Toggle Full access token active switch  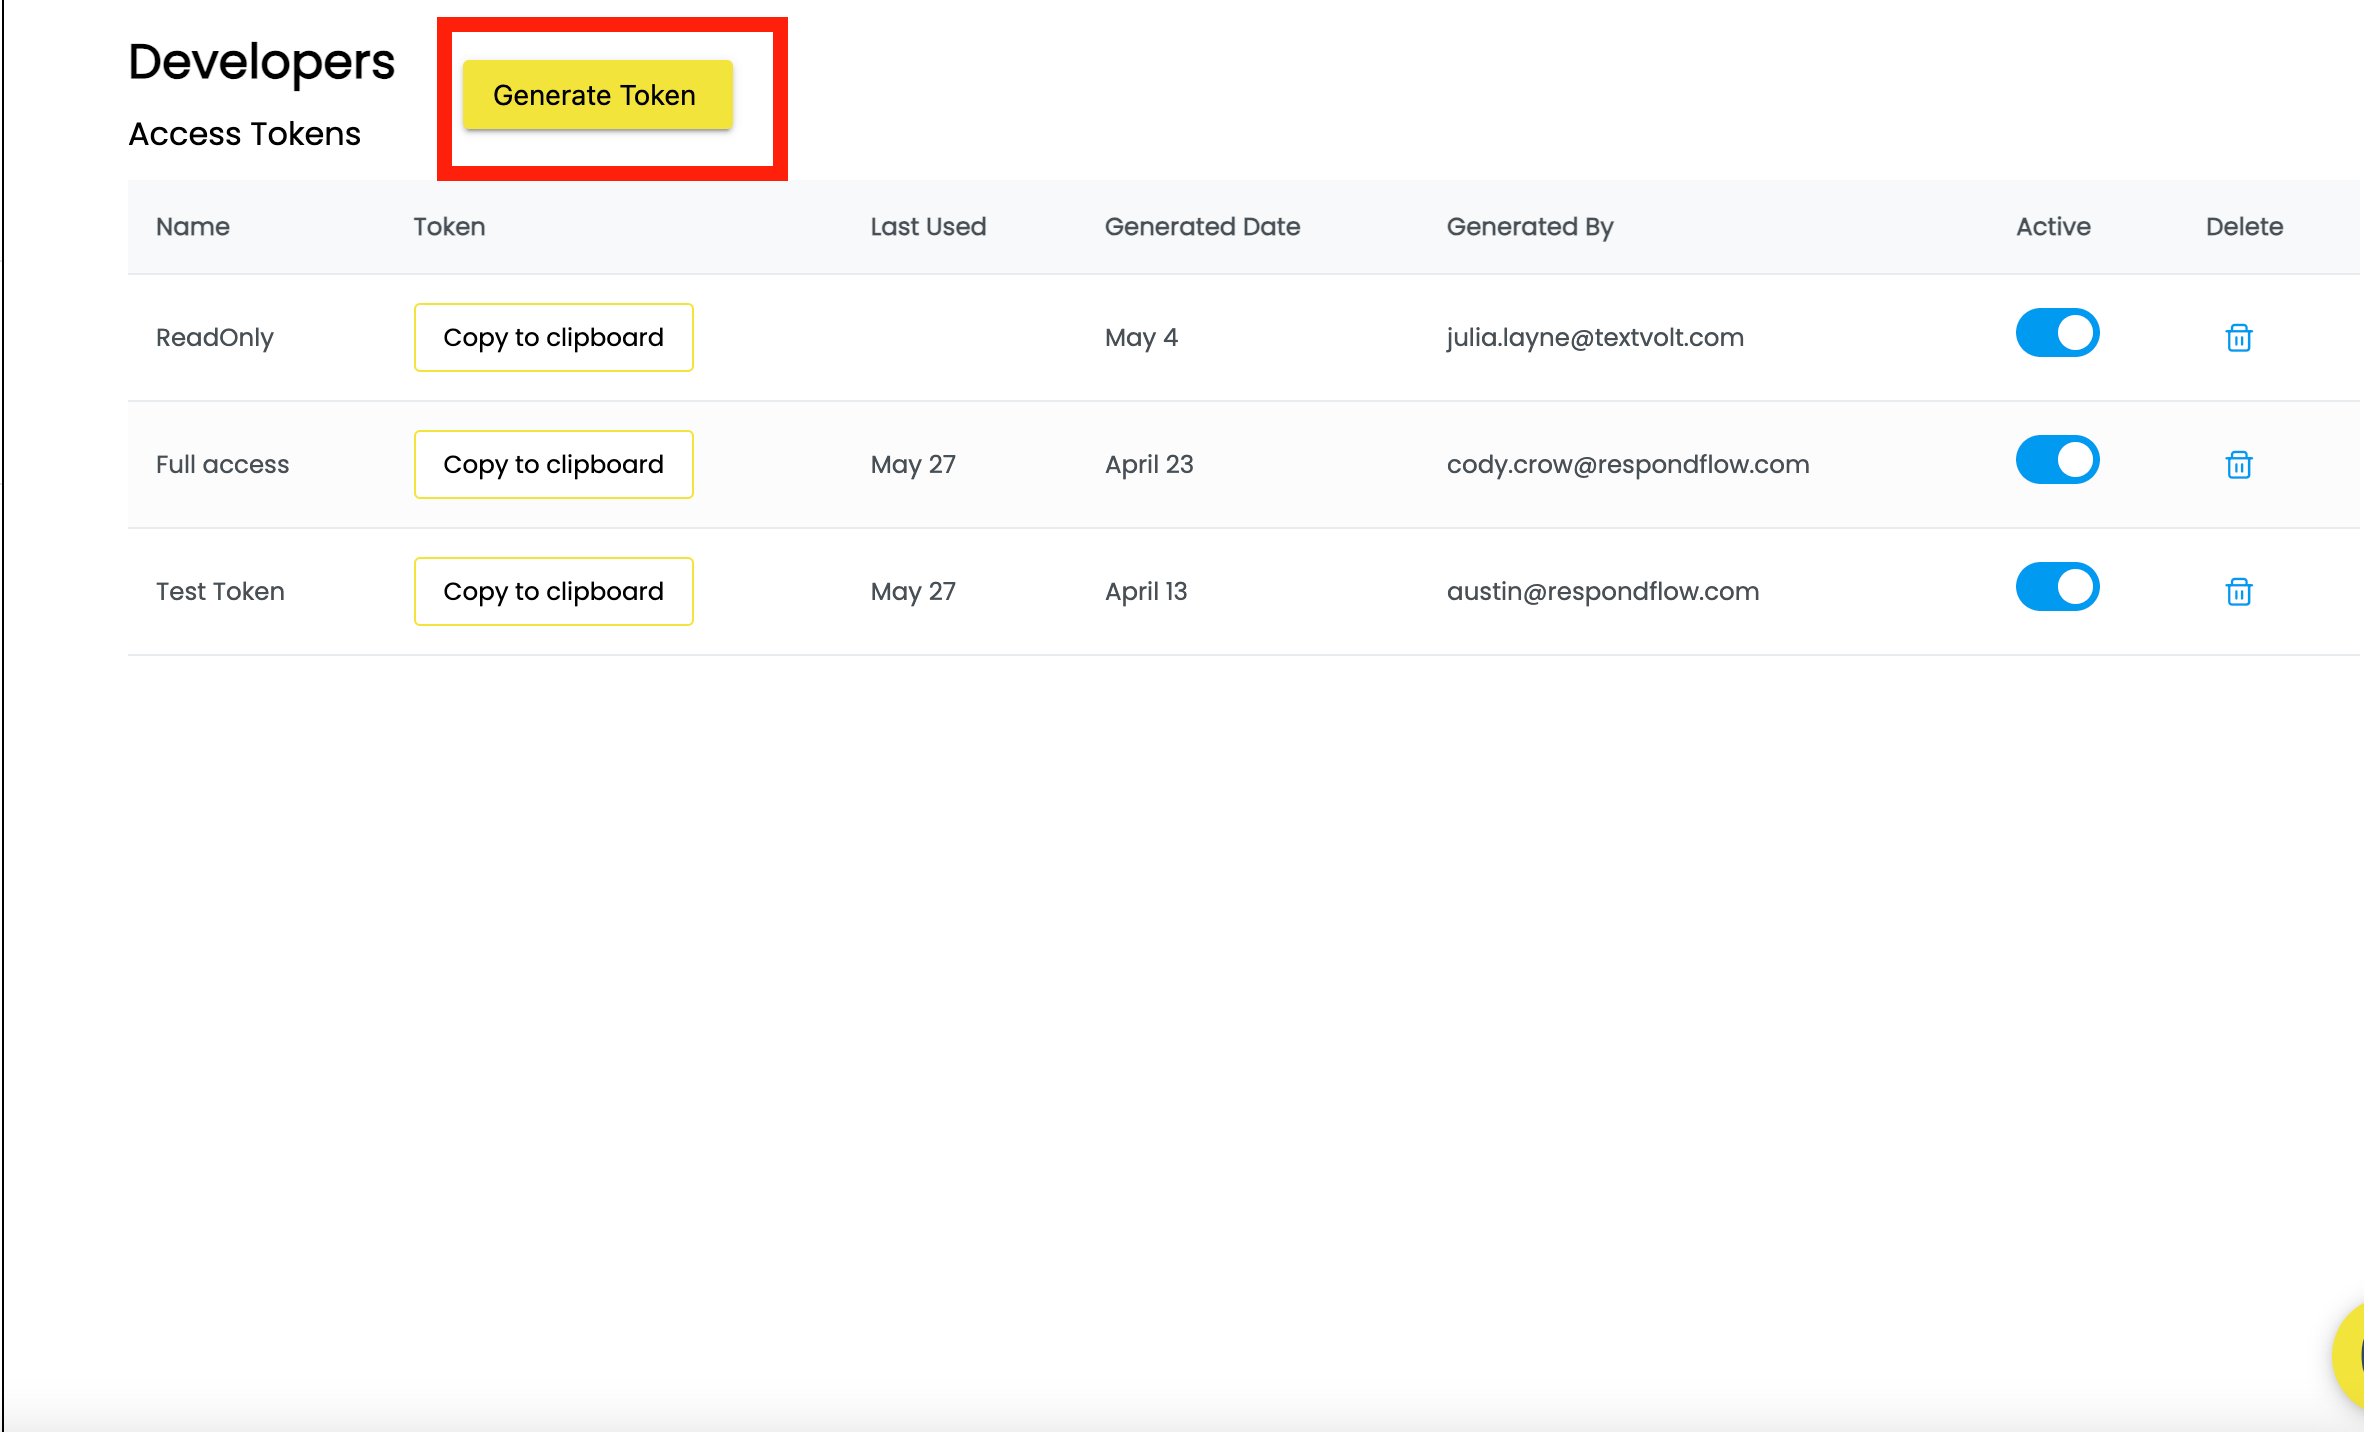click(2057, 460)
